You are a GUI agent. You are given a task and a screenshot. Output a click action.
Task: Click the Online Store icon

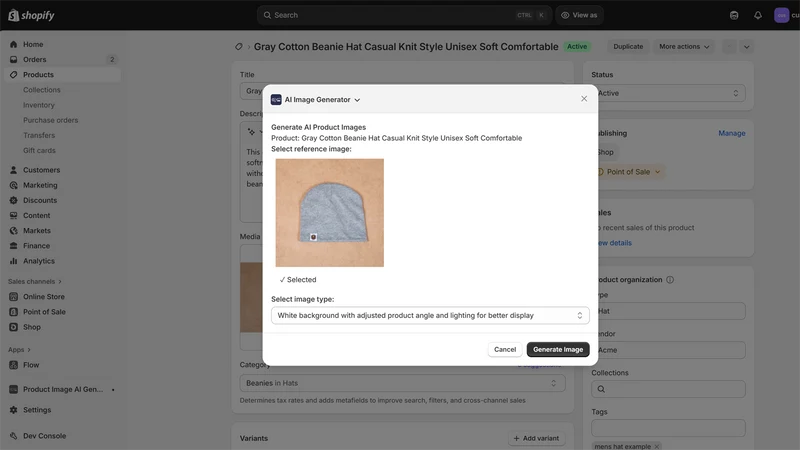[14, 296]
